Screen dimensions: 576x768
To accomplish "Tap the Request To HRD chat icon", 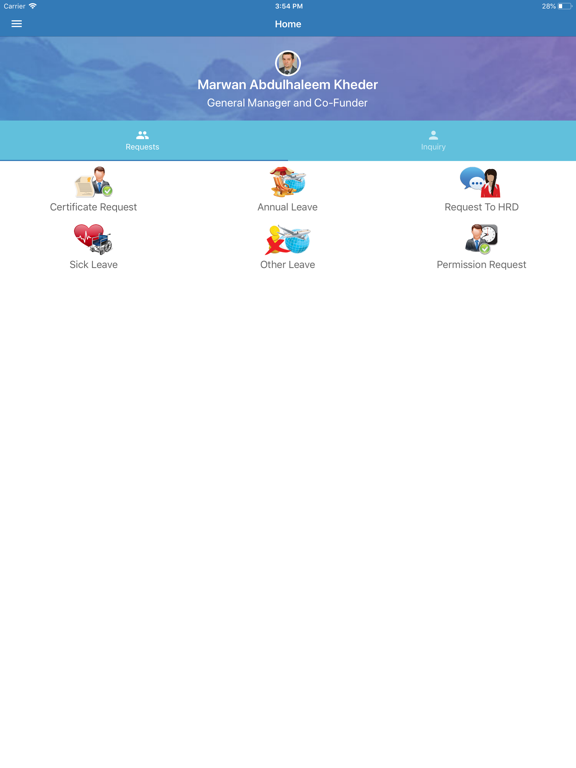I will (x=480, y=182).
